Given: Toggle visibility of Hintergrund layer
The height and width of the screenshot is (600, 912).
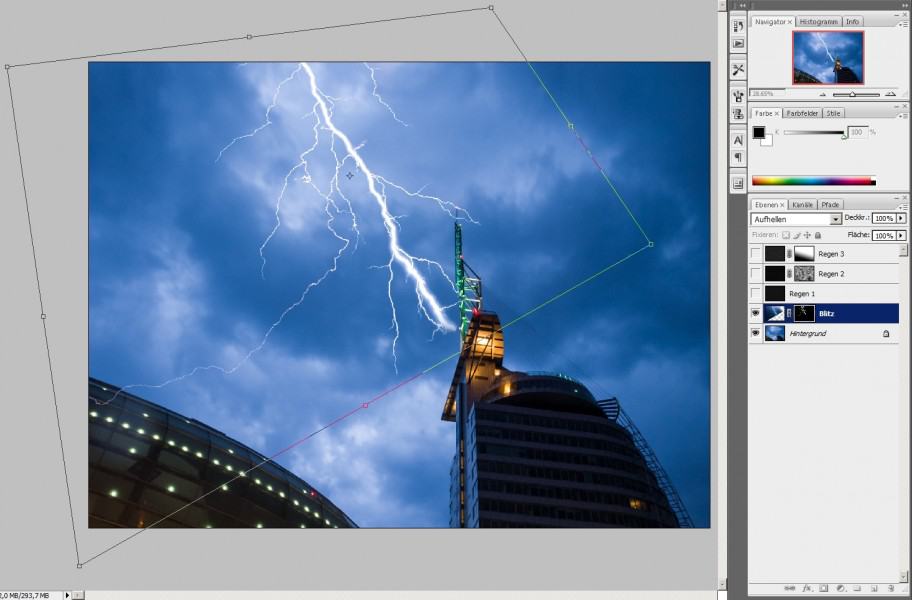Looking at the screenshot, I should (x=756, y=333).
